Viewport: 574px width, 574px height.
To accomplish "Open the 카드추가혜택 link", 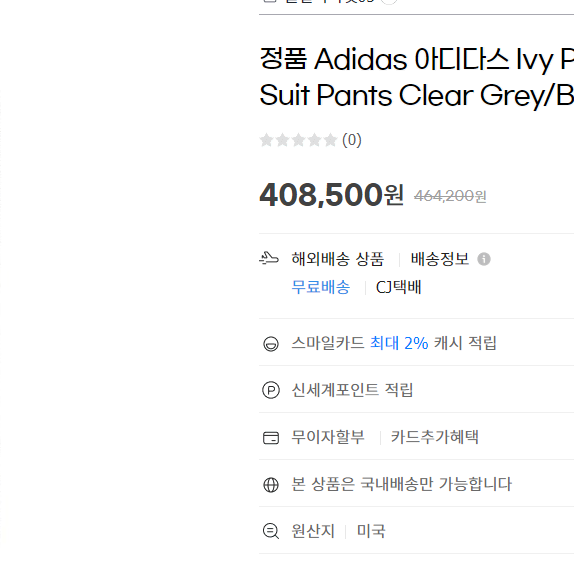I will point(435,437).
